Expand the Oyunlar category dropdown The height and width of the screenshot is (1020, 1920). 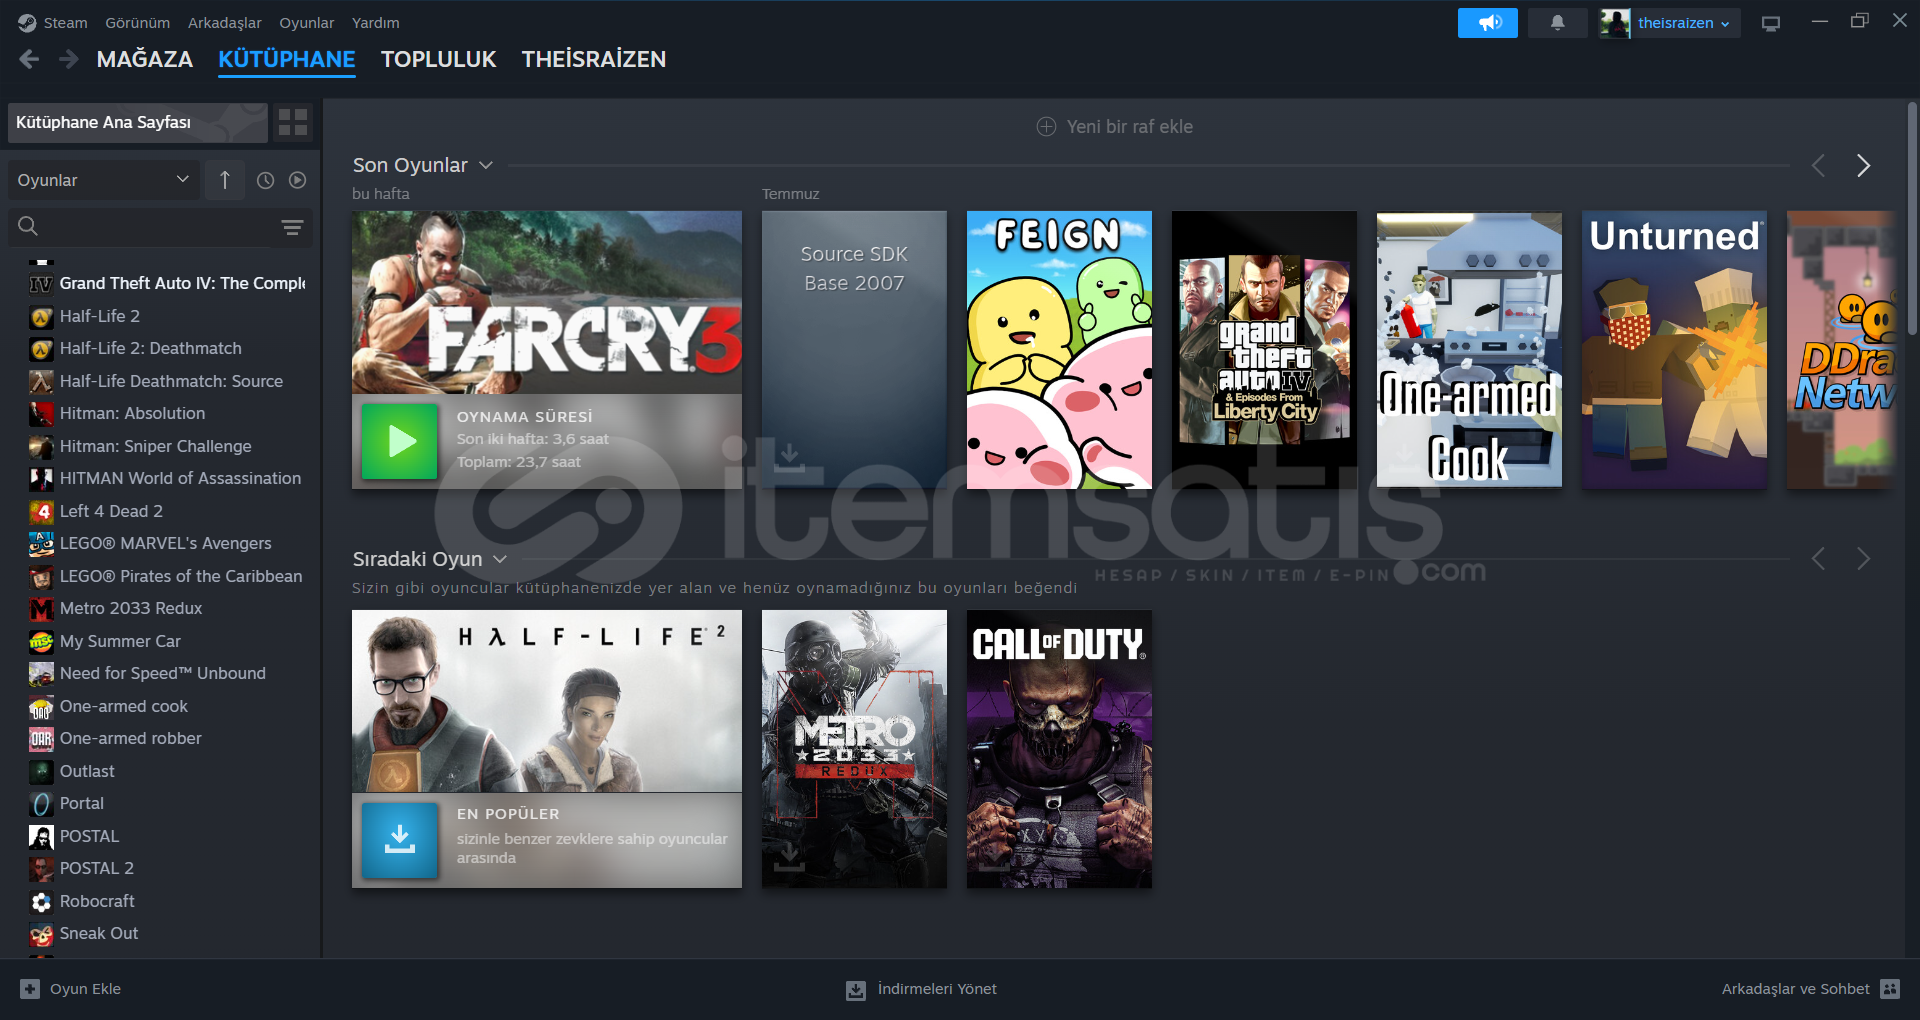point(103,180)
